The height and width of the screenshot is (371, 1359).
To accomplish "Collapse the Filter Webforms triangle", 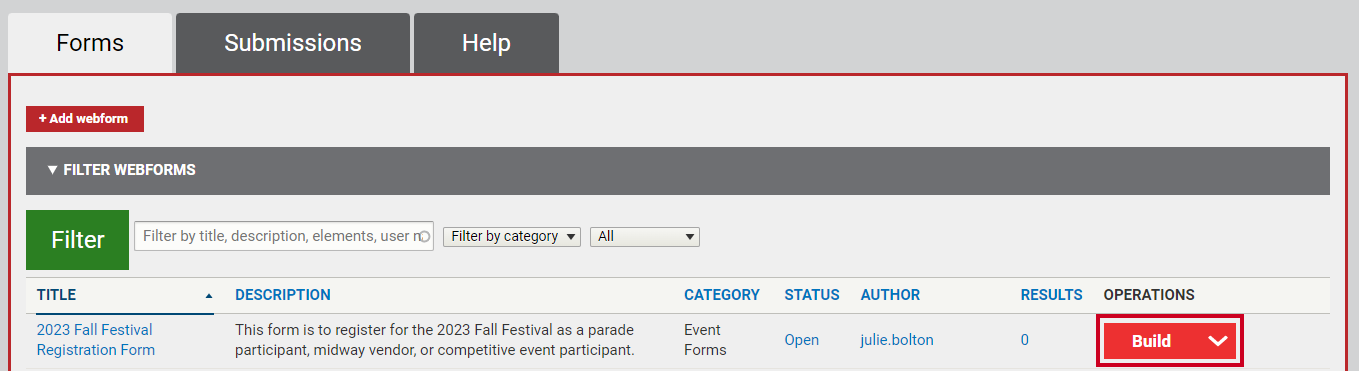I will coord(52,170).
